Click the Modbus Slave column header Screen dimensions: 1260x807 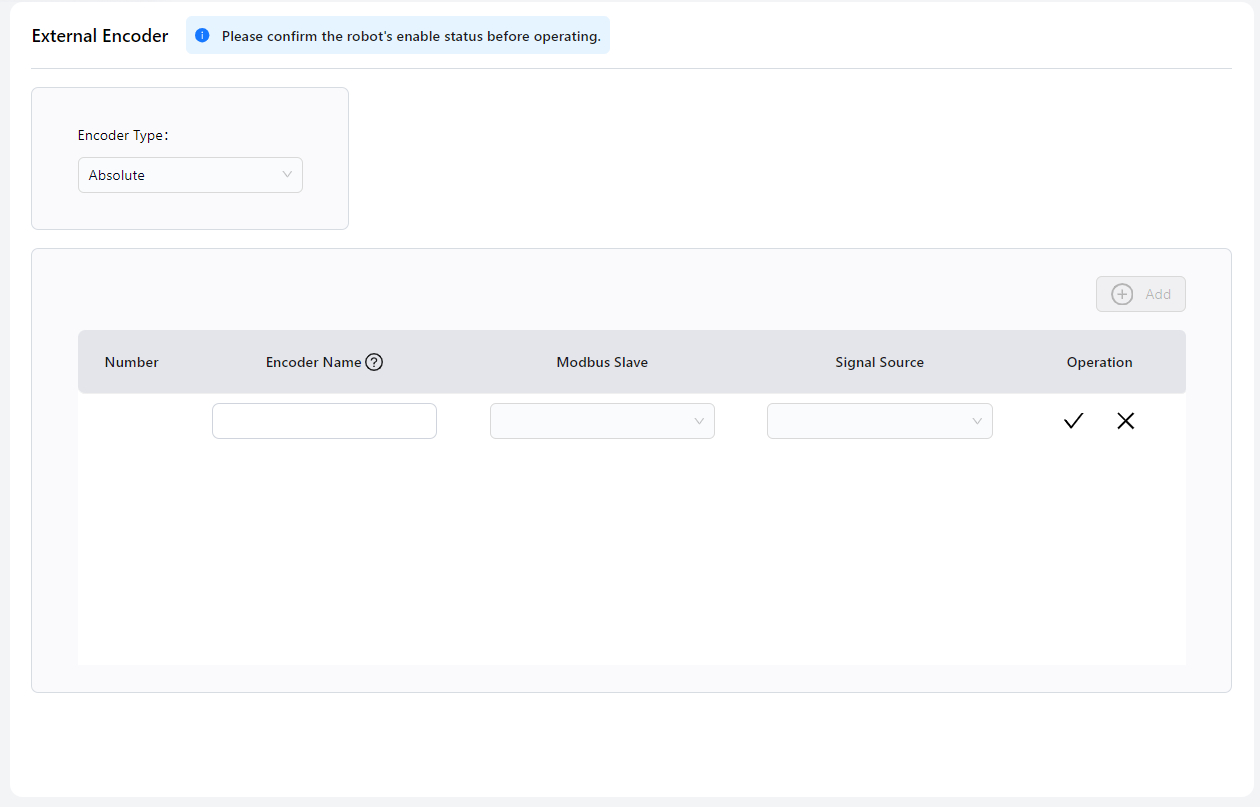(602, 362)
